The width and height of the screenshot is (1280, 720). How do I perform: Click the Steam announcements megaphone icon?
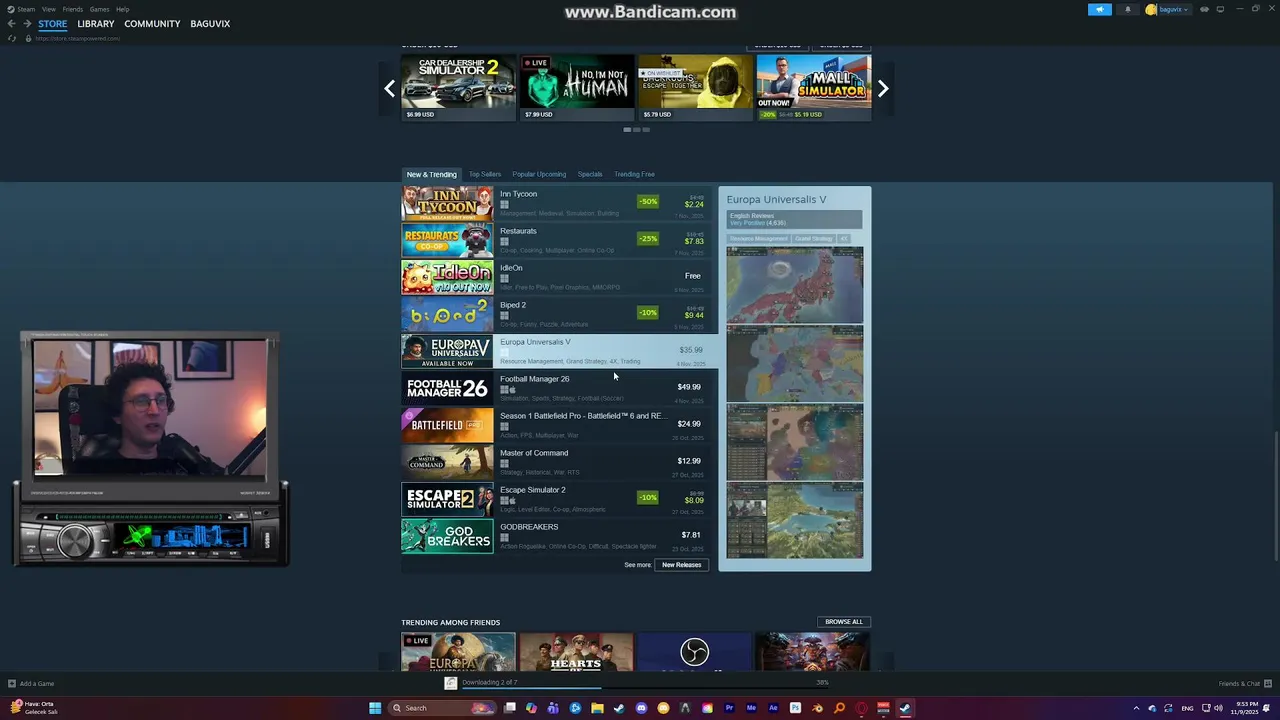1099,9
